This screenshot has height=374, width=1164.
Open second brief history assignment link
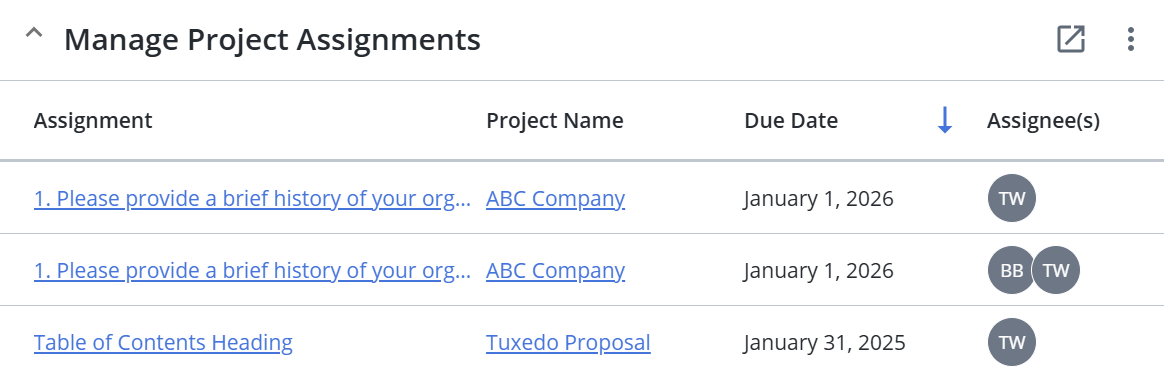click(x=252, y=271)
